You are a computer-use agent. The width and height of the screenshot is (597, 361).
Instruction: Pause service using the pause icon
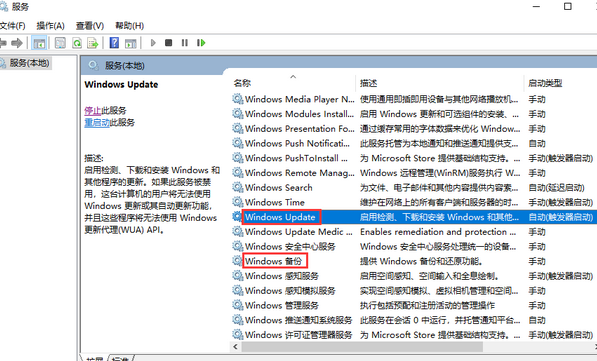[x=185, y=43]
